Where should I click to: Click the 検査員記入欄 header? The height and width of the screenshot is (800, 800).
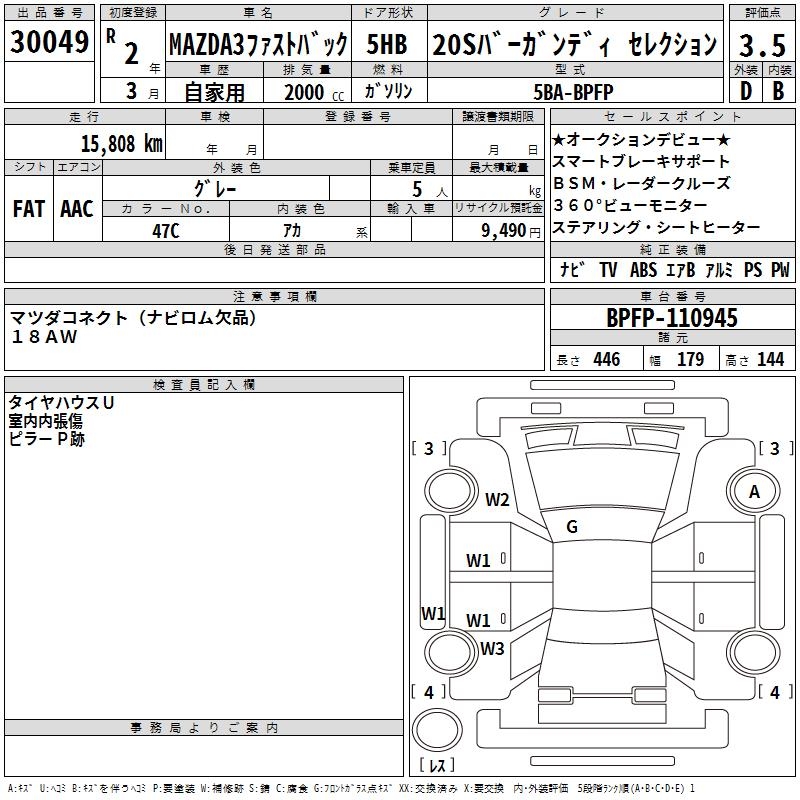pyautogui.click(x=204, y=385)
